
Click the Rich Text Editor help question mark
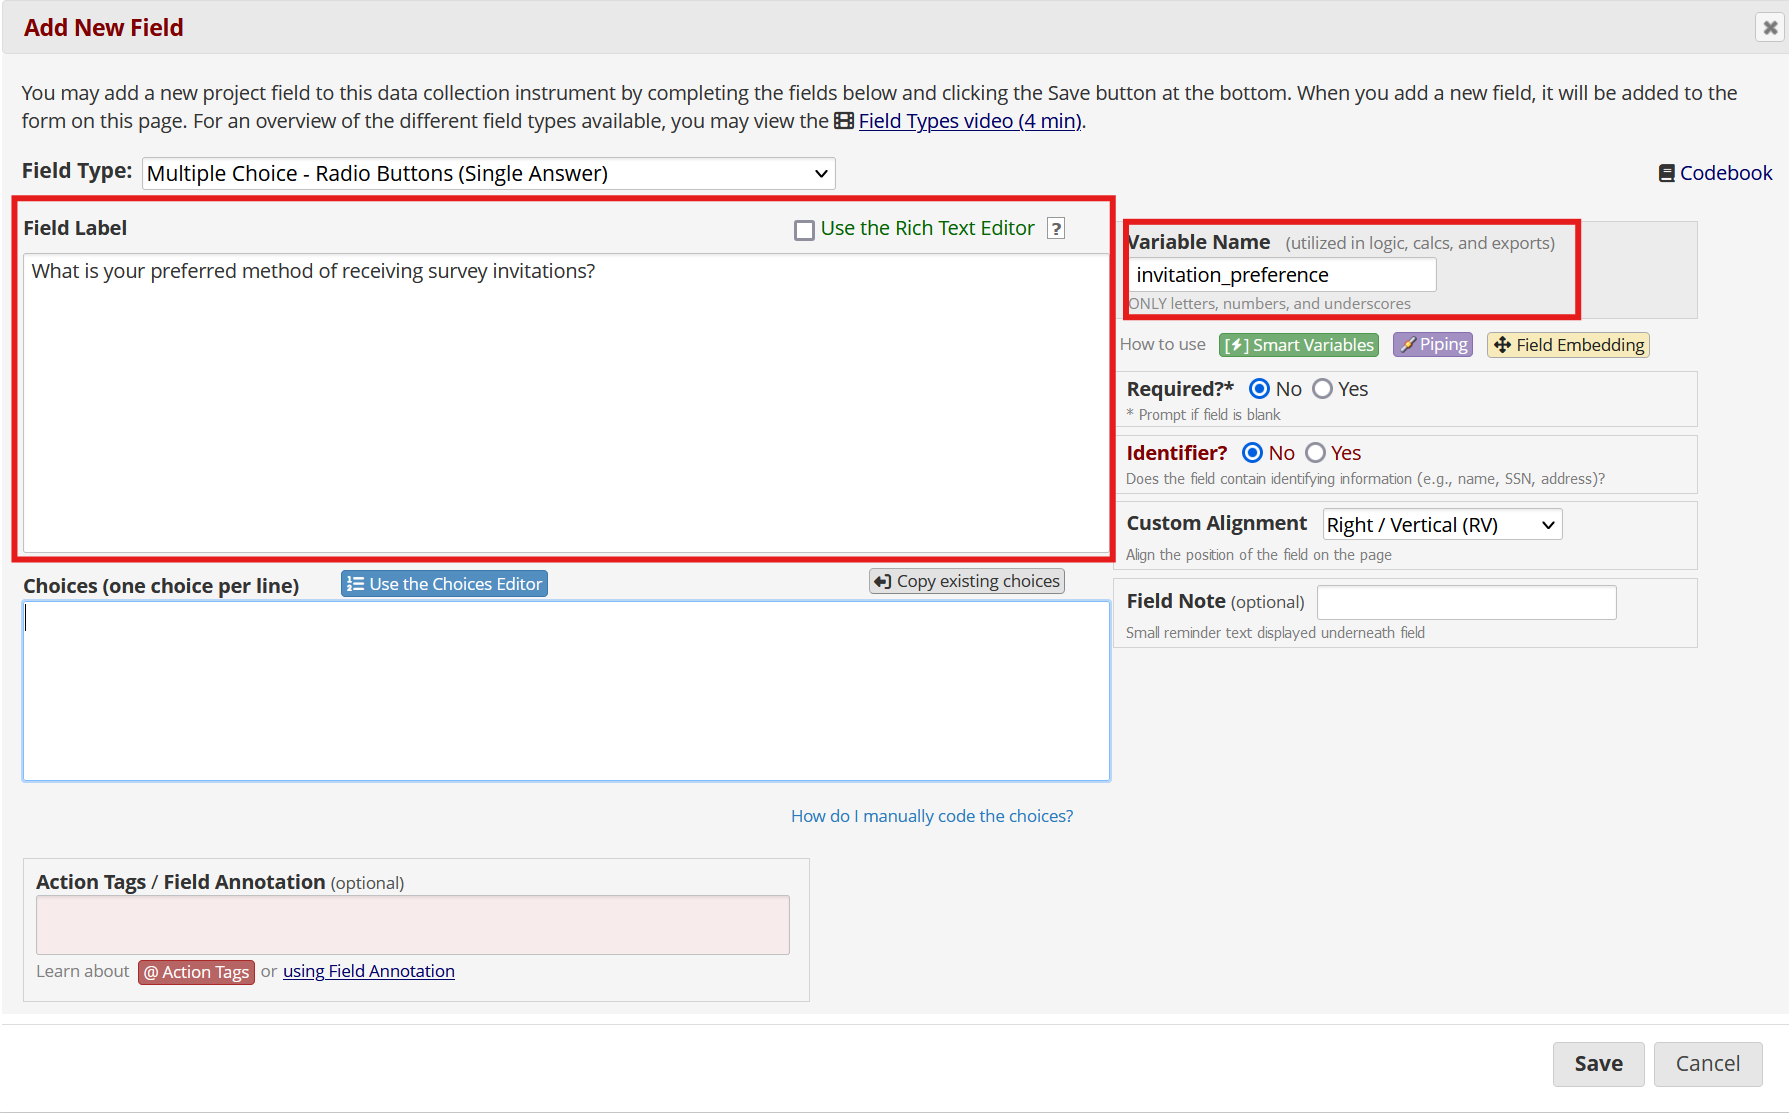[x=1056, y=228]
